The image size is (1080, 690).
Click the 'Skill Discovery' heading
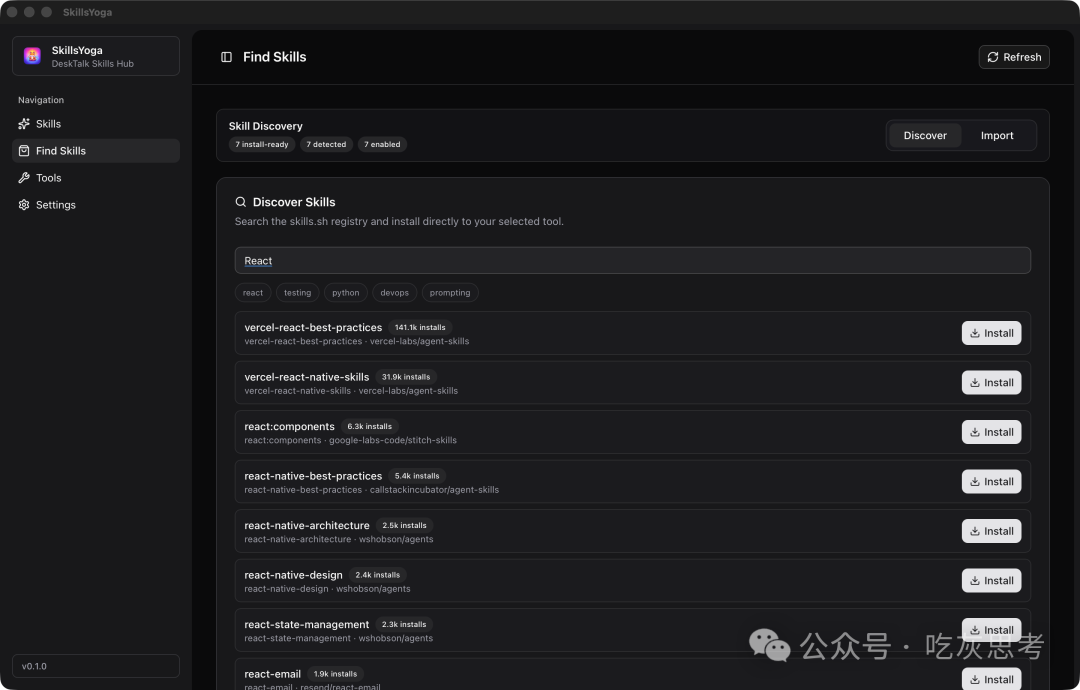pos(266,126)
